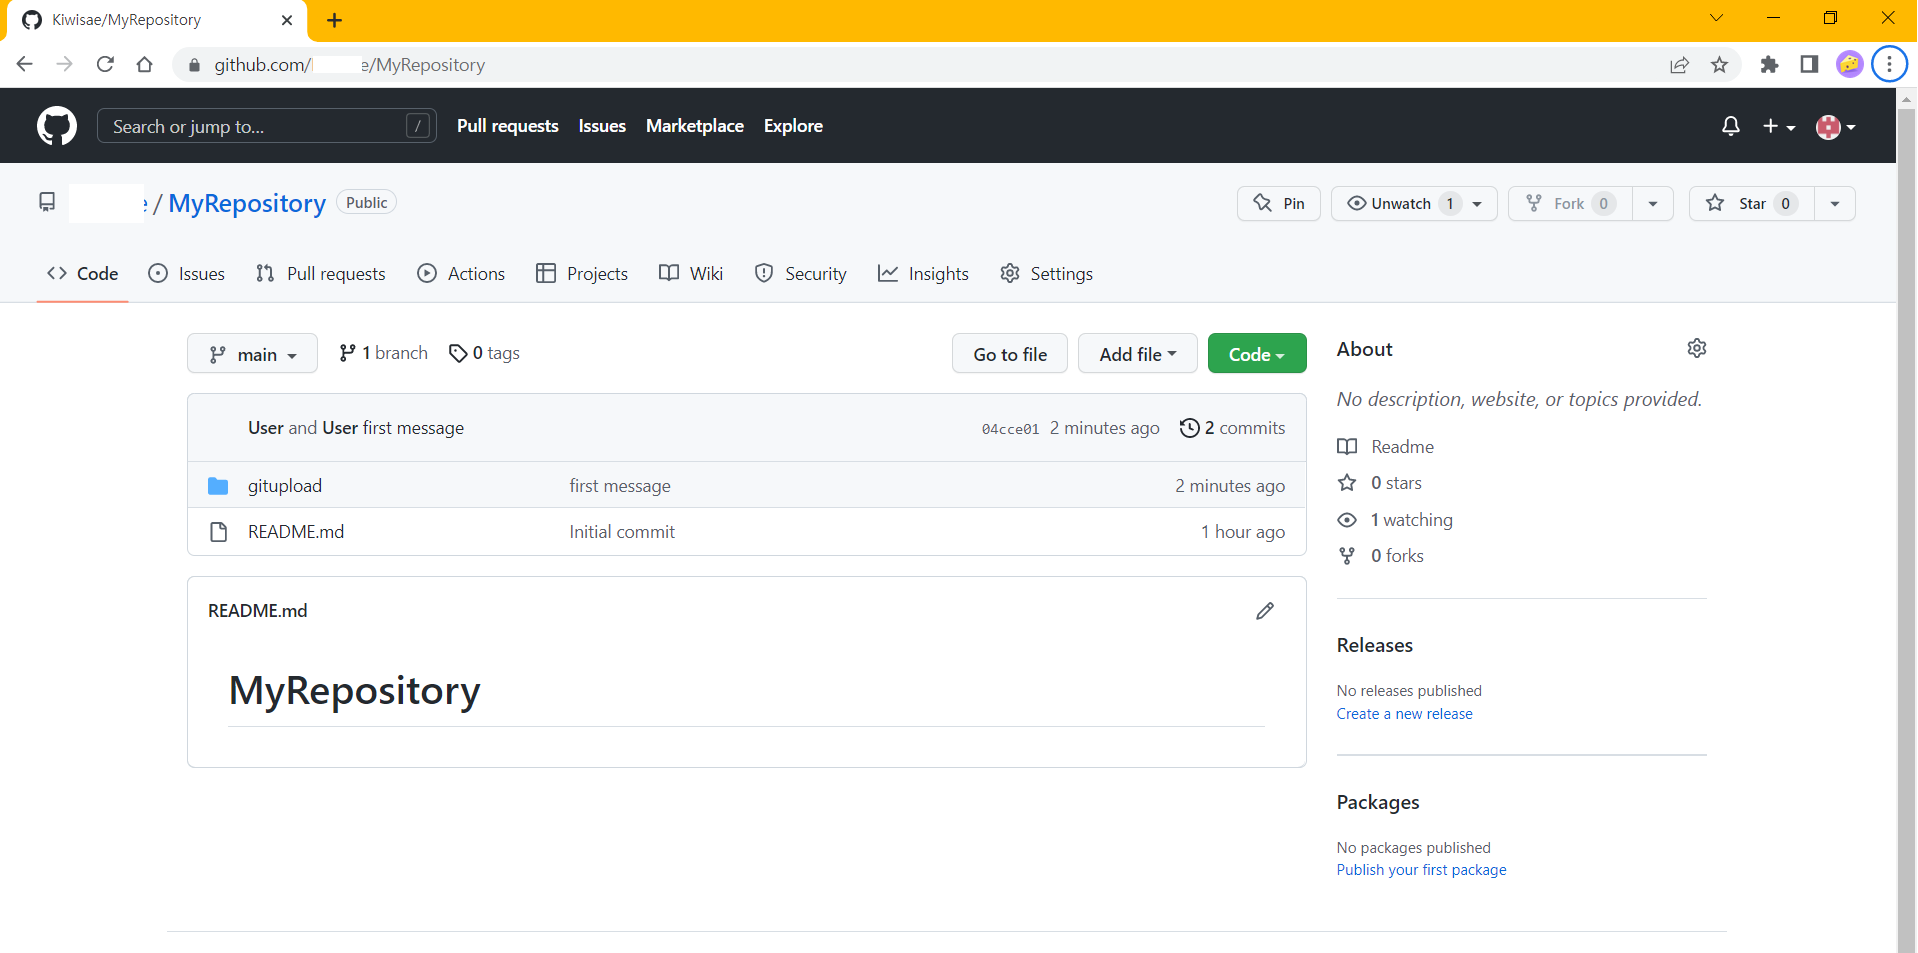The width and height of the screenshot is (1918, 953).
Task: Click the Go to file button
Action: click(1010, 354)
